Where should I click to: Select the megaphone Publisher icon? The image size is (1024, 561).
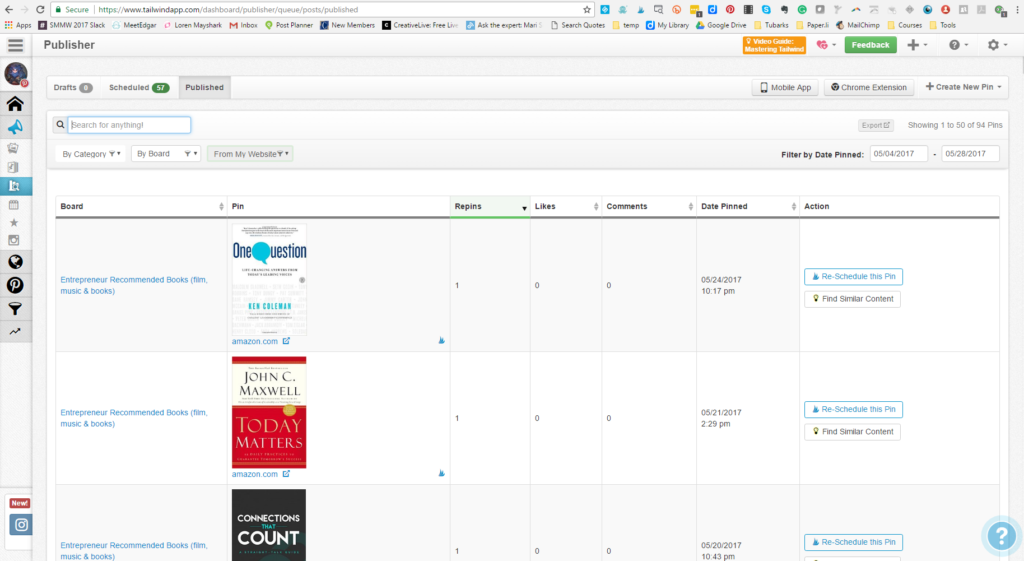coord(15,127)
